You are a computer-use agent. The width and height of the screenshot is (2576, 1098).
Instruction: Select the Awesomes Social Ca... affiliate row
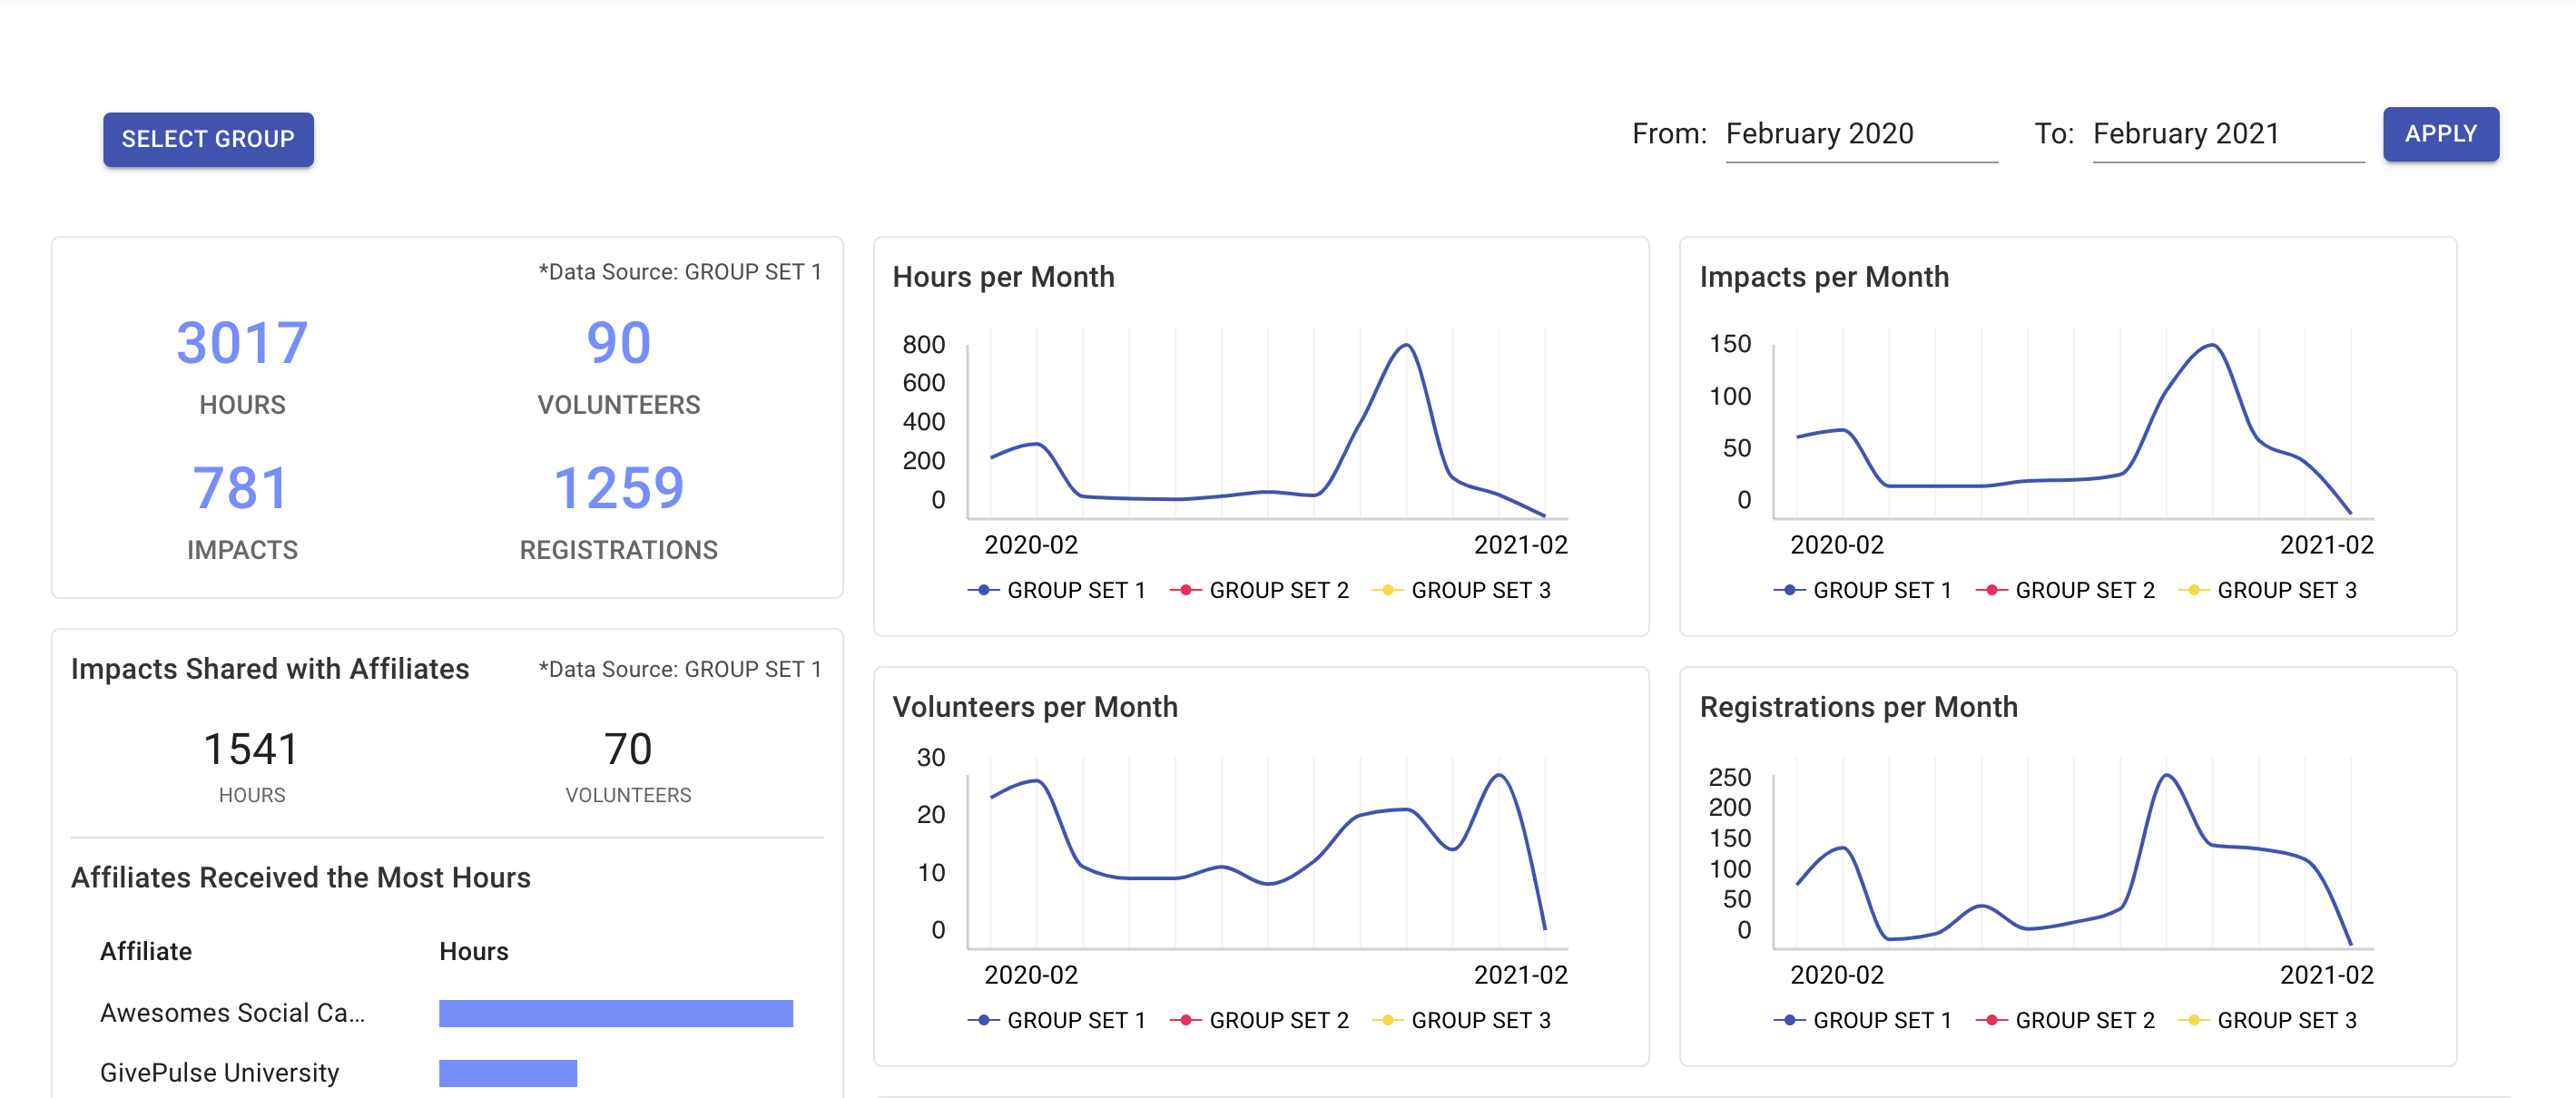tap(447, 1013)
